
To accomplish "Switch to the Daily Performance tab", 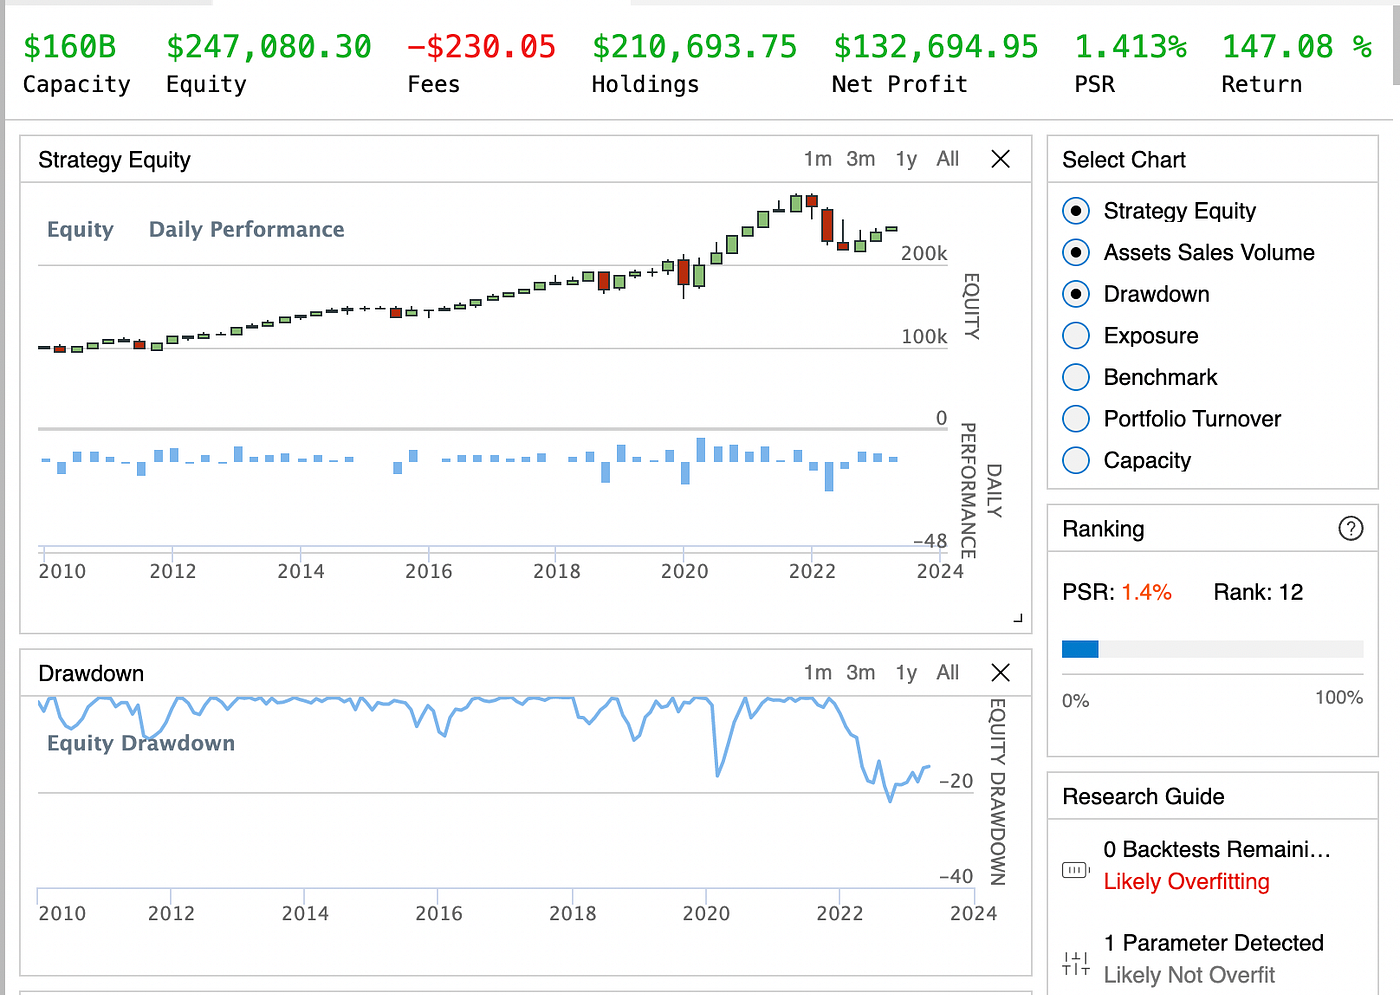I will (246, 229).
